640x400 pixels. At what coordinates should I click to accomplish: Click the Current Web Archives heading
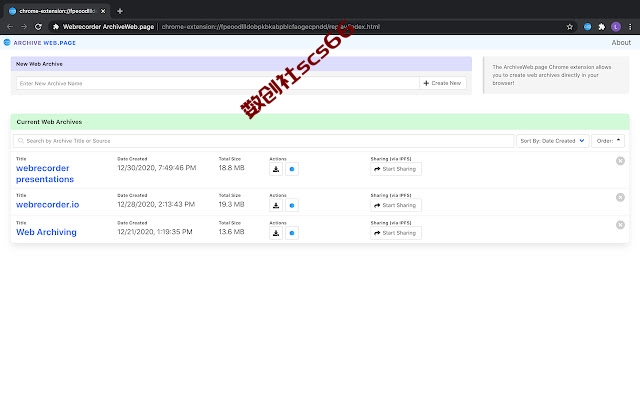click(49, 122)
